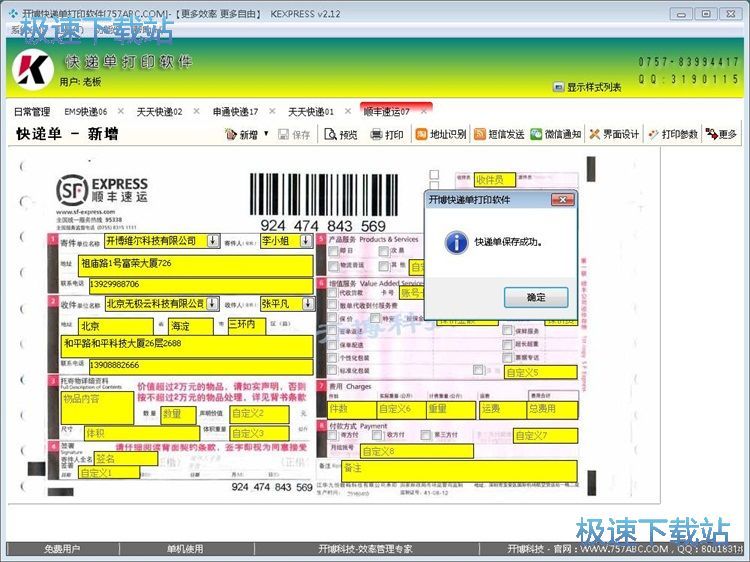The width and height of the screenshot is (750, 562).
Task: Toggle the 保单配送 checkbox
Action: tap(332, 344)
